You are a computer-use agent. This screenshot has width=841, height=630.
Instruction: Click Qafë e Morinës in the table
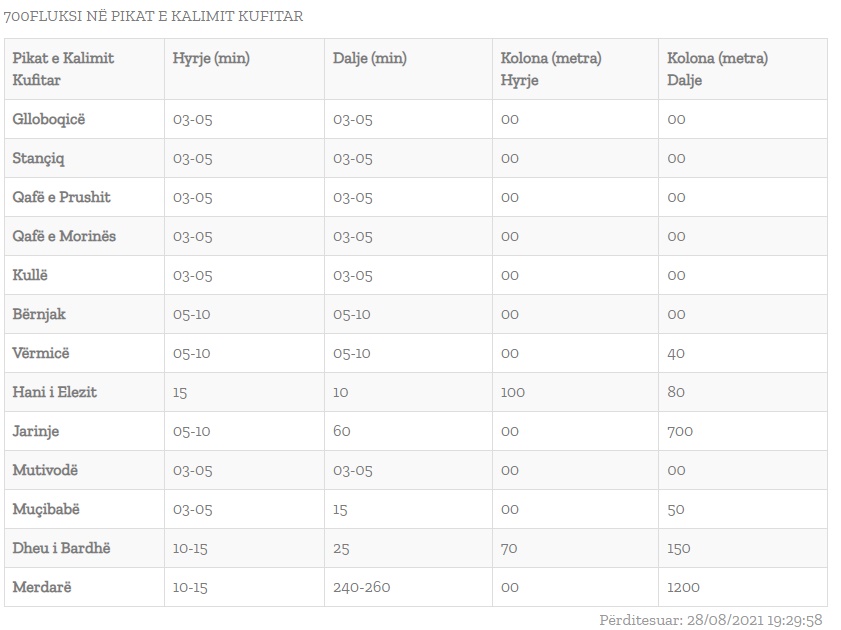click(64, 236)
